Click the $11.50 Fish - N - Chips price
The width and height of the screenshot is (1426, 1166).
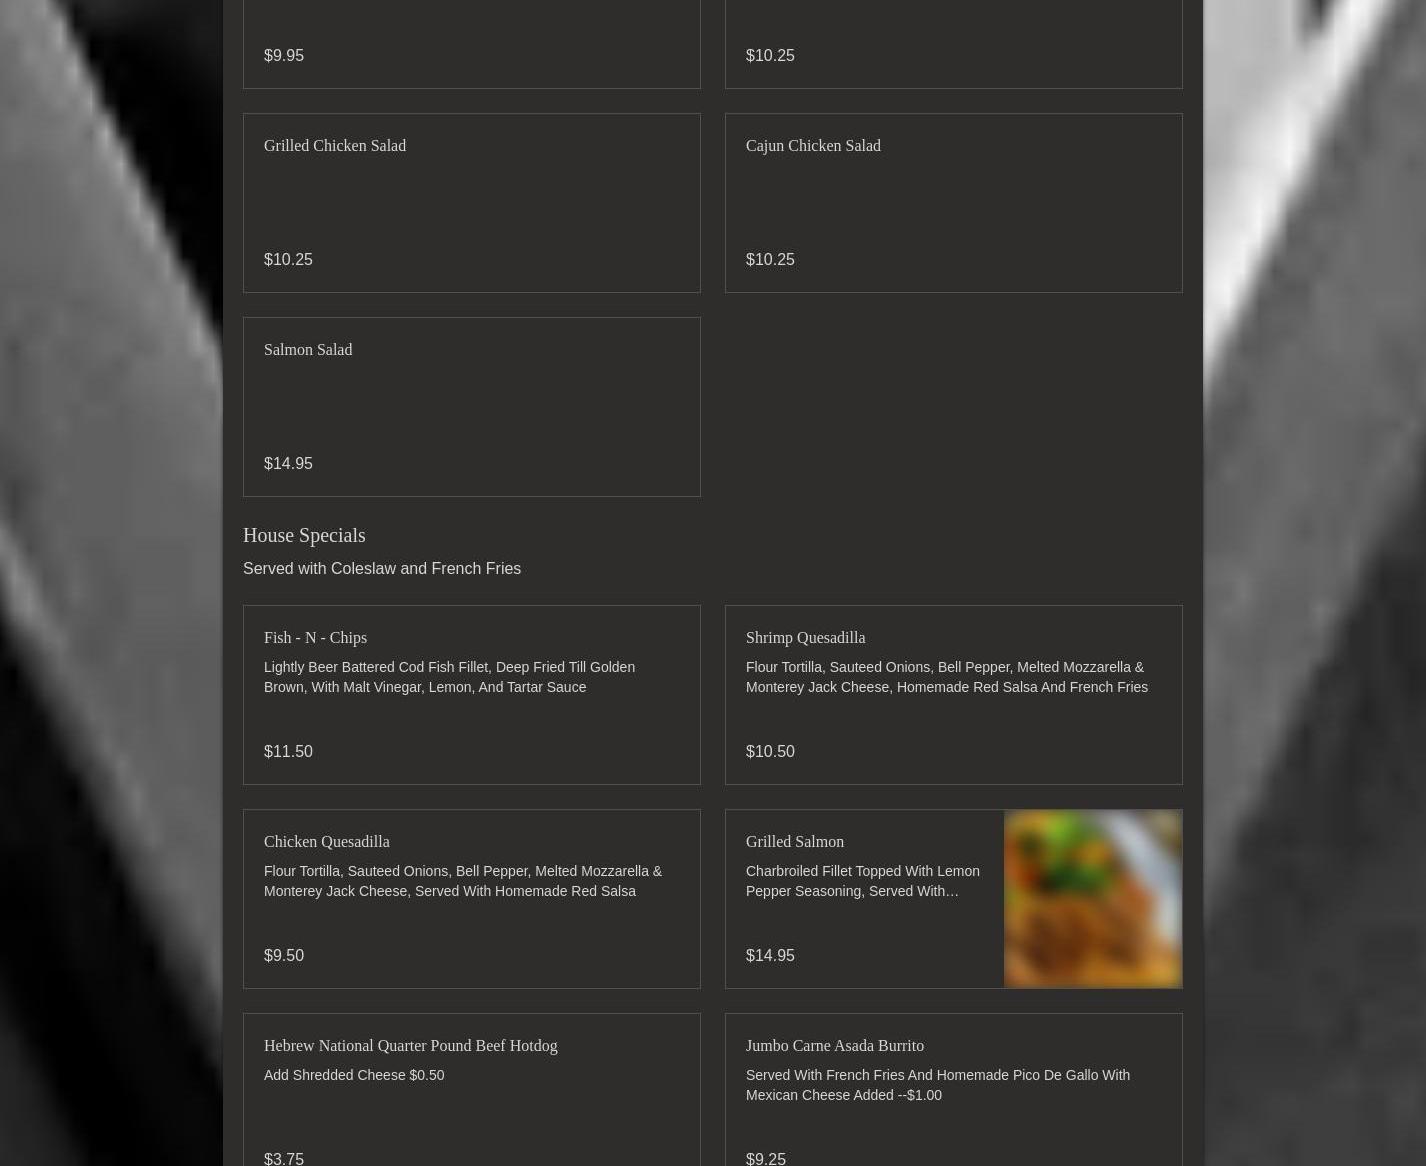coord(288,751)
